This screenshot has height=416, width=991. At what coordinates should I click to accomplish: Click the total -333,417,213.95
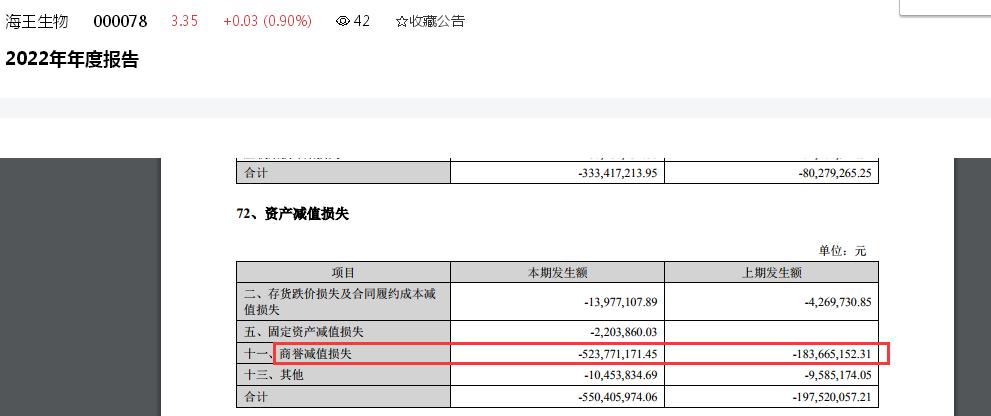(618, 173)
